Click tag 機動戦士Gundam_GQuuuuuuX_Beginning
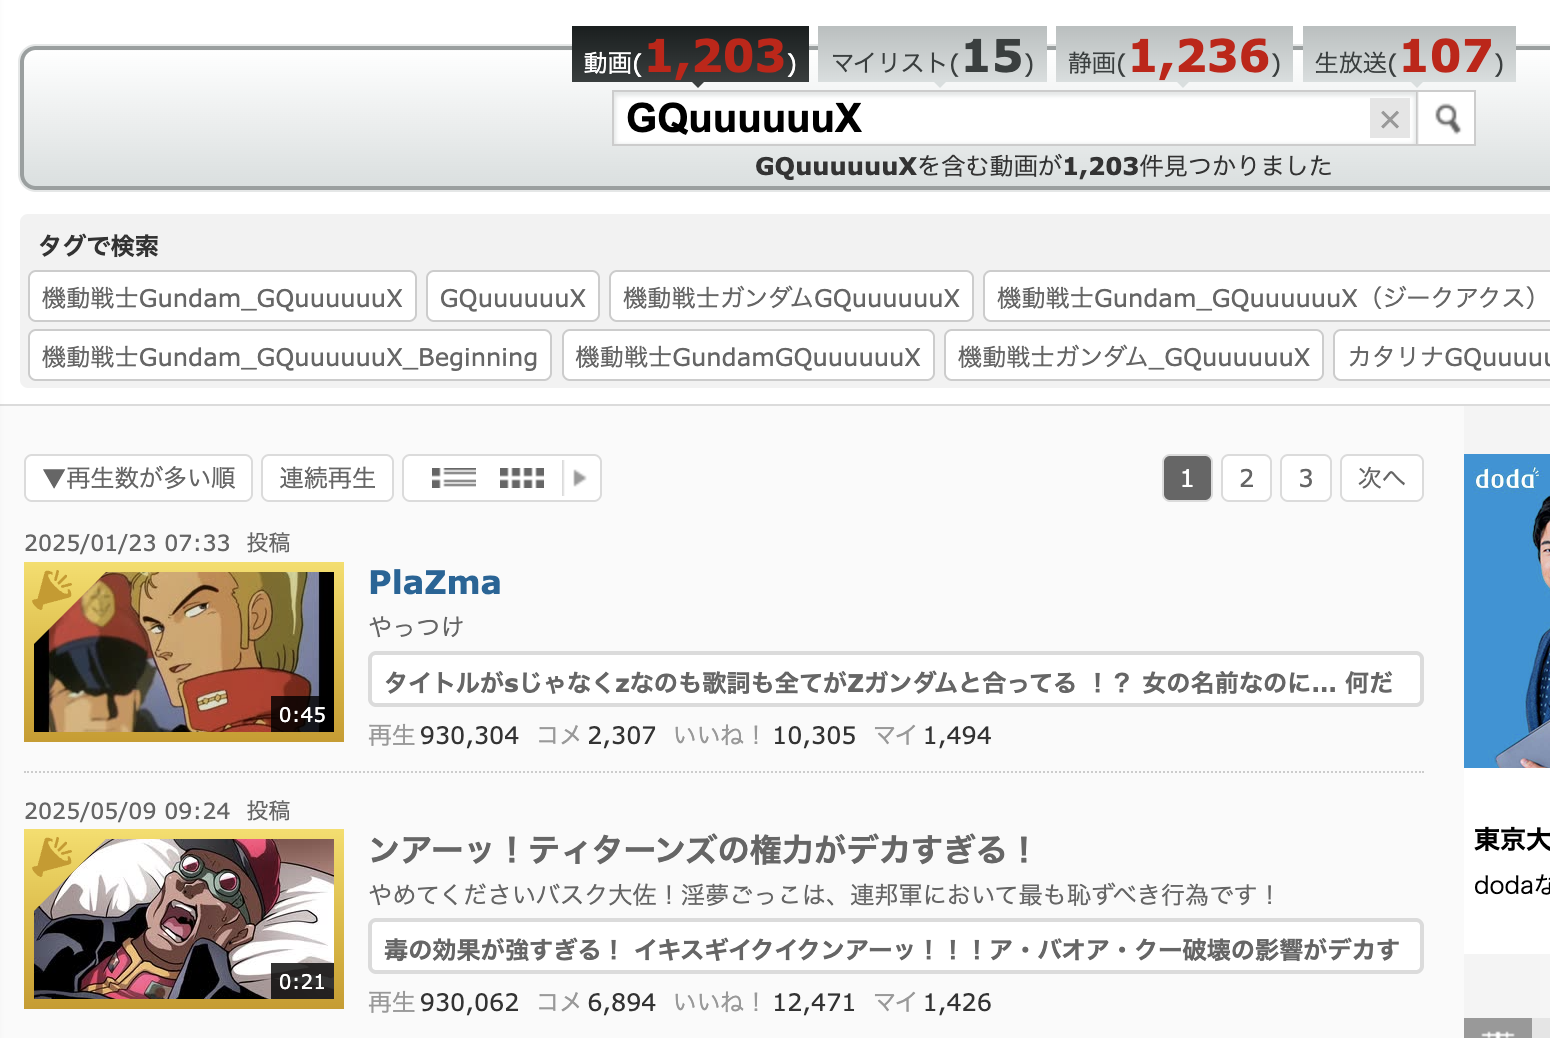This screenshot has height=1038, width=1550. point(290,356)
